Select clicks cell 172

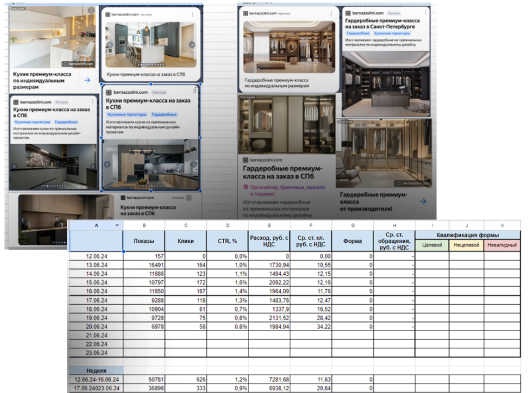[186, 283]
